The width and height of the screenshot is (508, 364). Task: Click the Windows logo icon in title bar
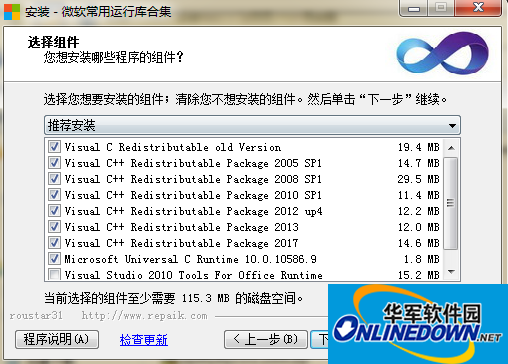click(x=12, y=12)
